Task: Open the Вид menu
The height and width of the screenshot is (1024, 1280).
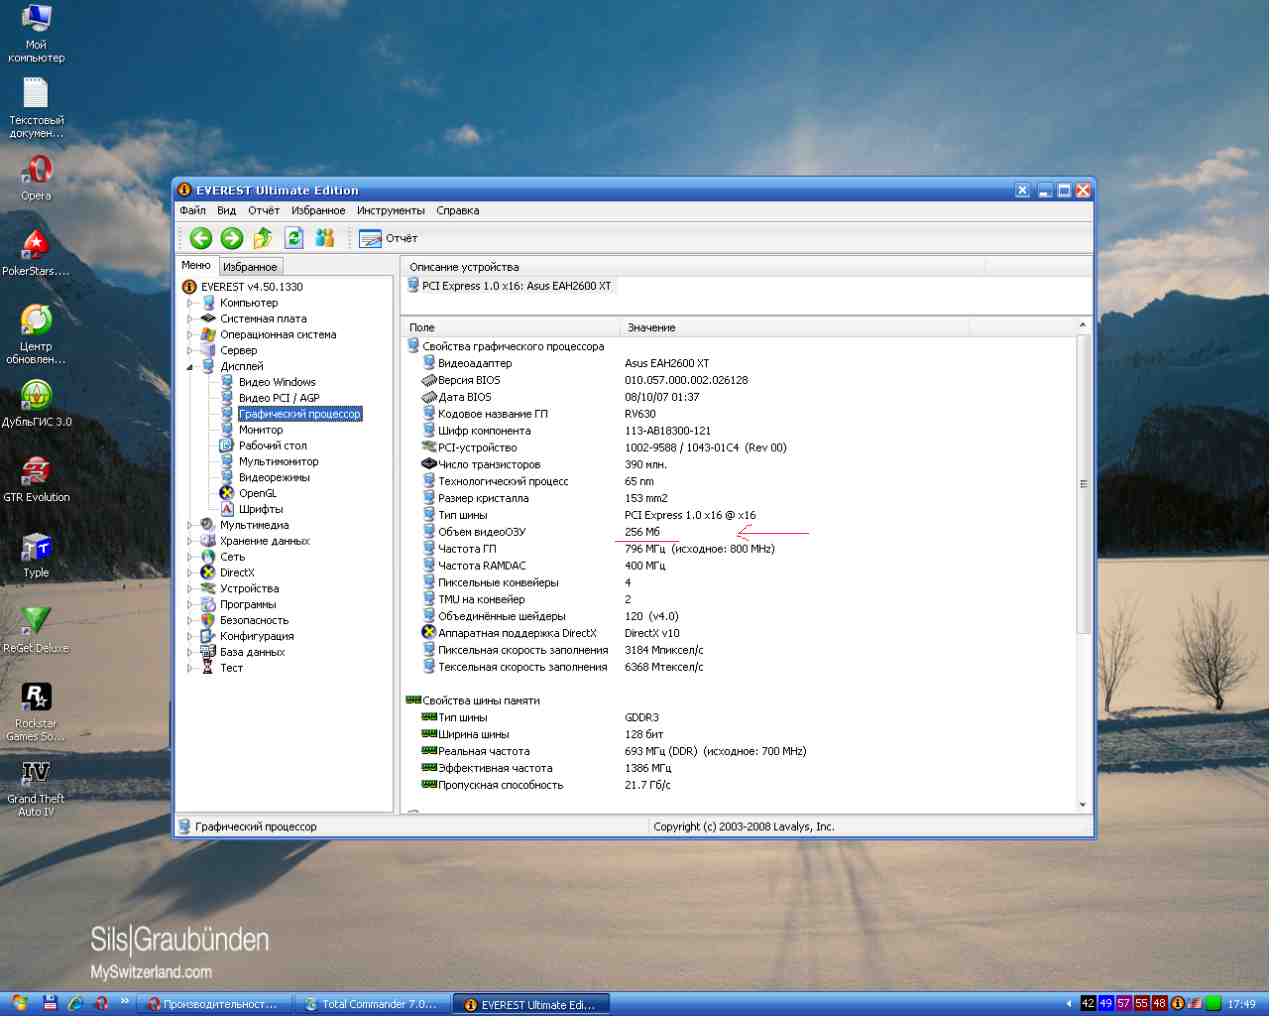Action: (x=227, y=211)
